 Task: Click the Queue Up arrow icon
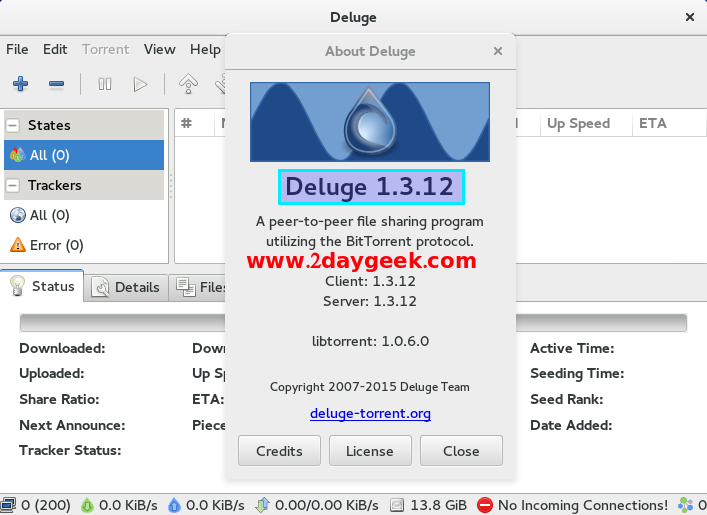pos(188,84)
